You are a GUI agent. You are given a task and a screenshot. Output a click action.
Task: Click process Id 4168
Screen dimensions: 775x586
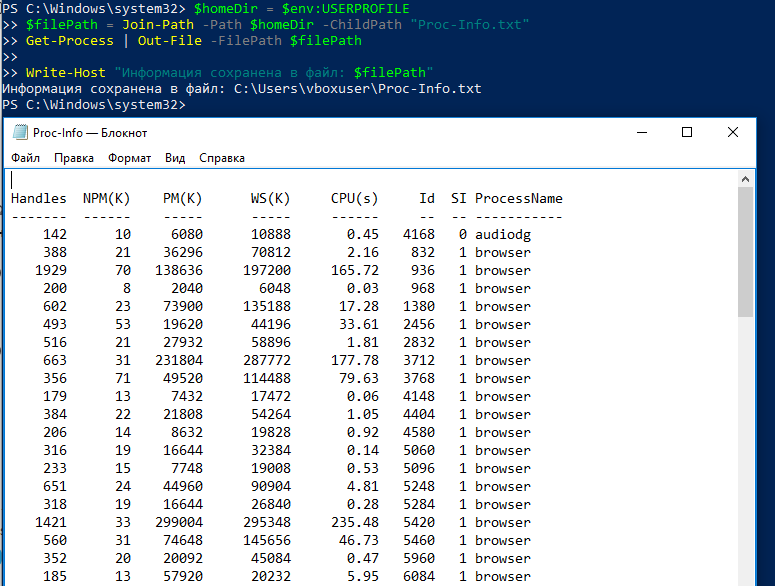[419, 234]
